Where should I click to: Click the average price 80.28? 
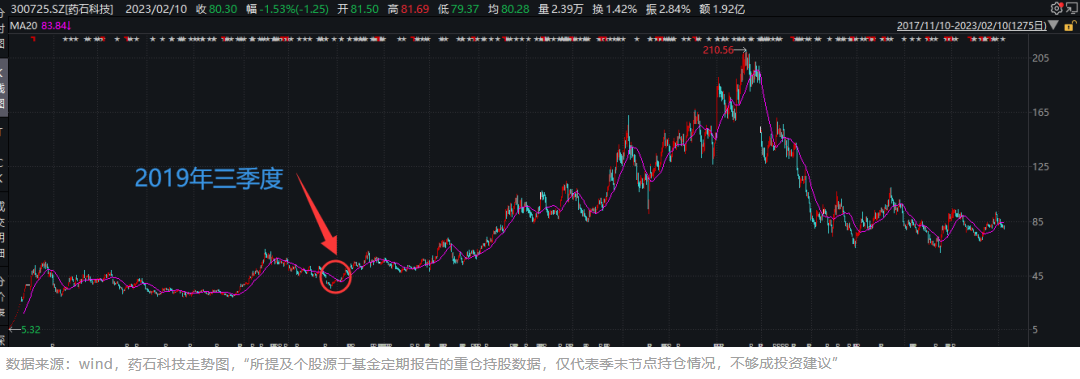click(515, 10)
